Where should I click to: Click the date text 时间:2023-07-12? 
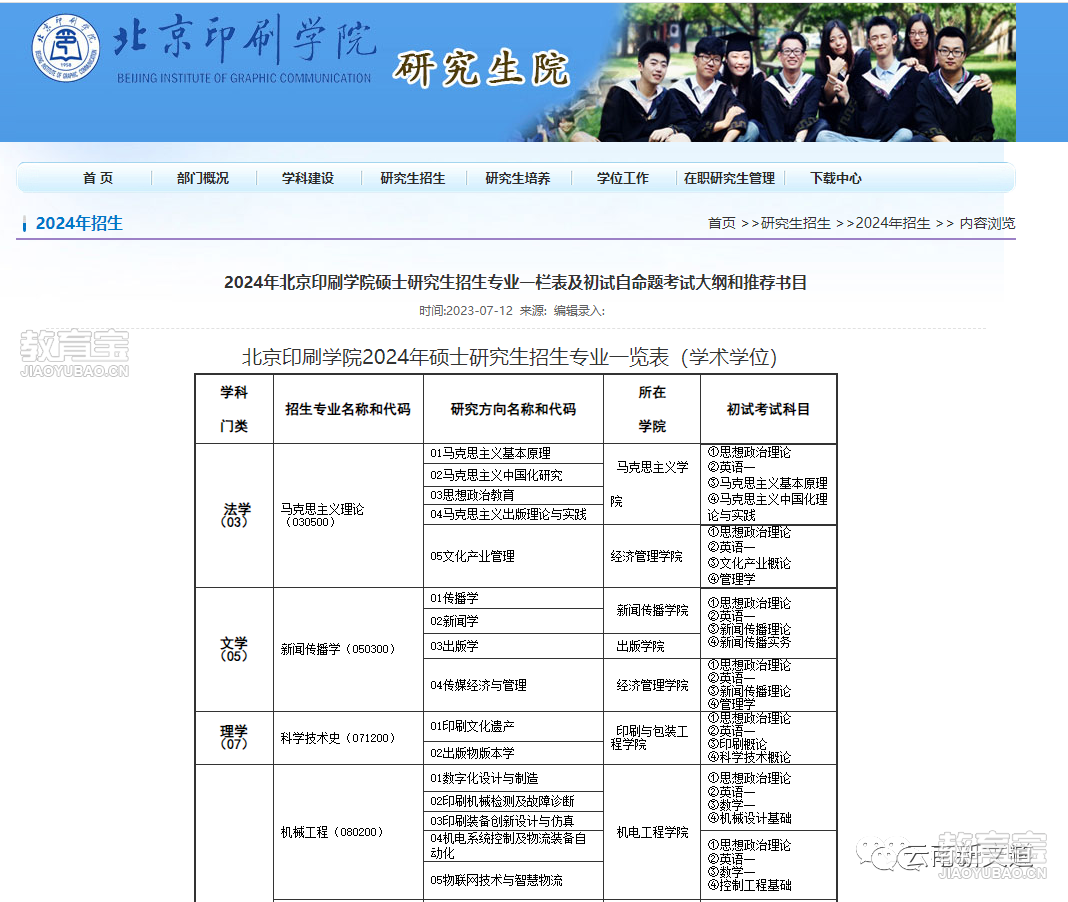click(466, 311)
